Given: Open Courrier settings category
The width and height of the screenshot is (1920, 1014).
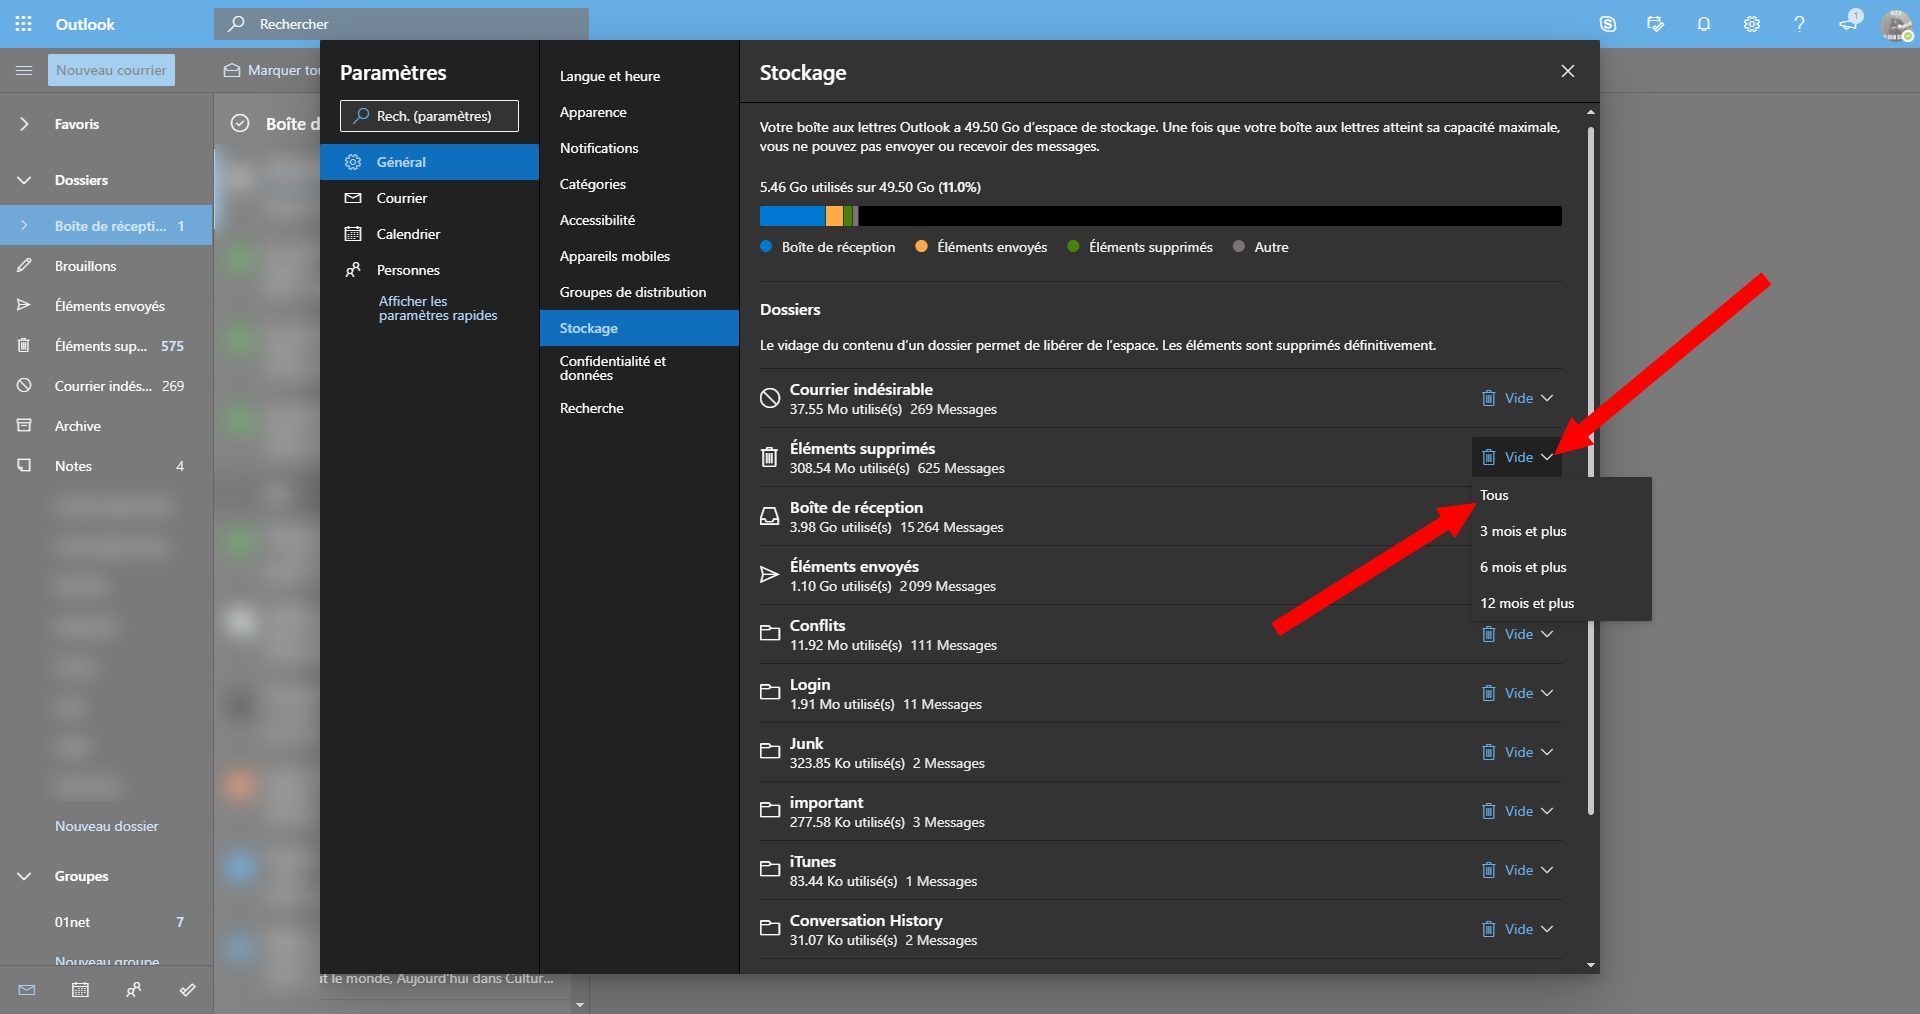Looking at the screenshot, I should coord(429,198).
